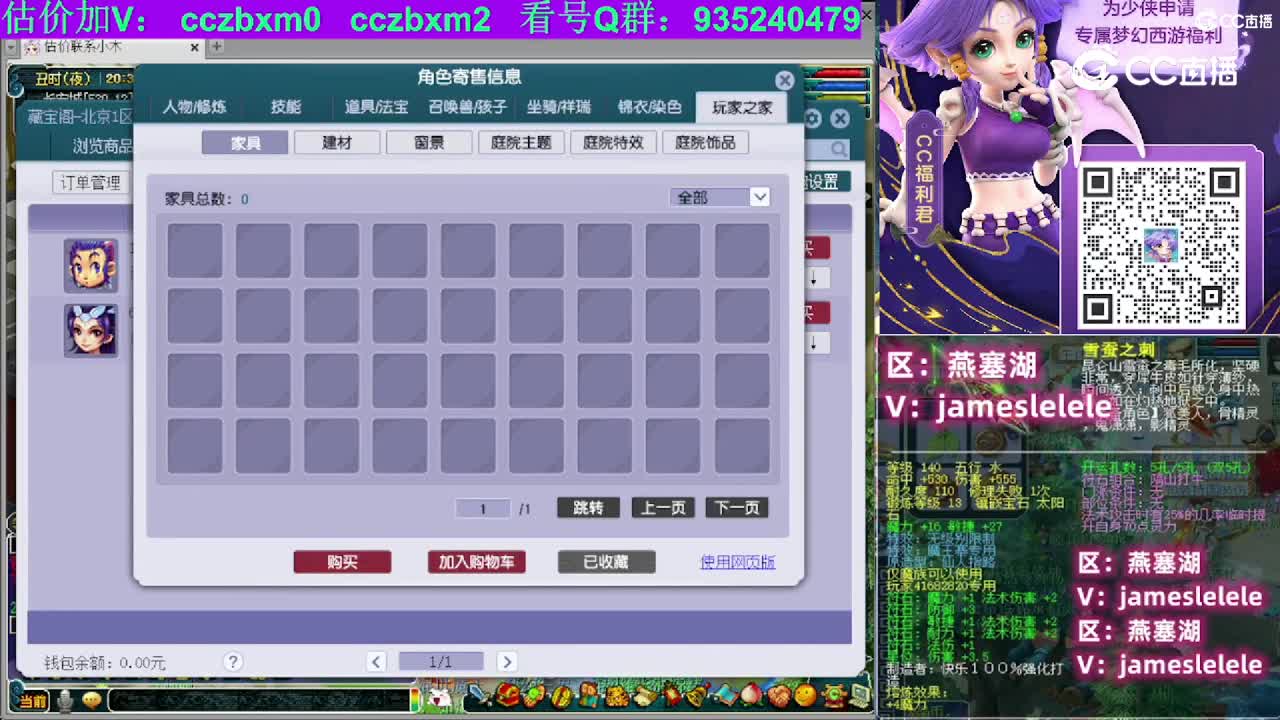Open a new tab with plus

point(216,46)
